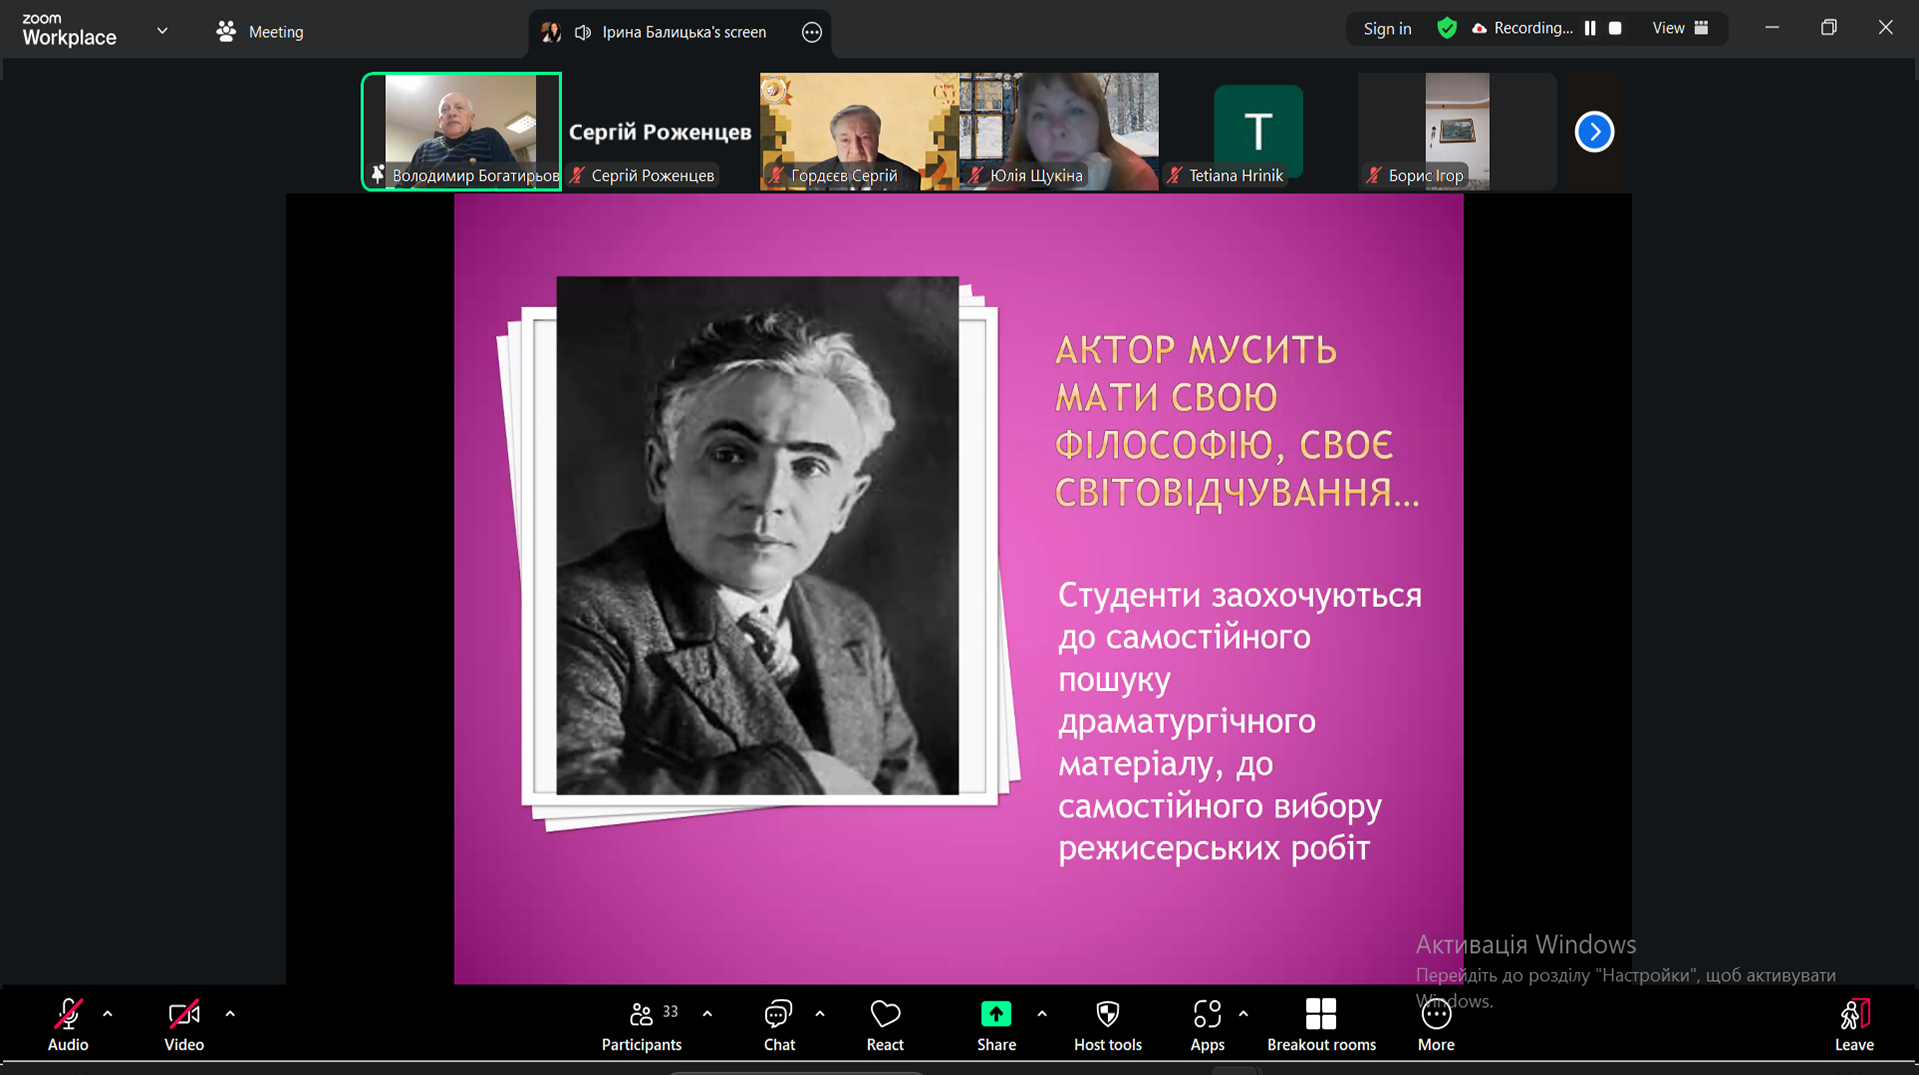Click the Sign in button
This screenshot has width=1919, height=1075.
pos(1387,29)
